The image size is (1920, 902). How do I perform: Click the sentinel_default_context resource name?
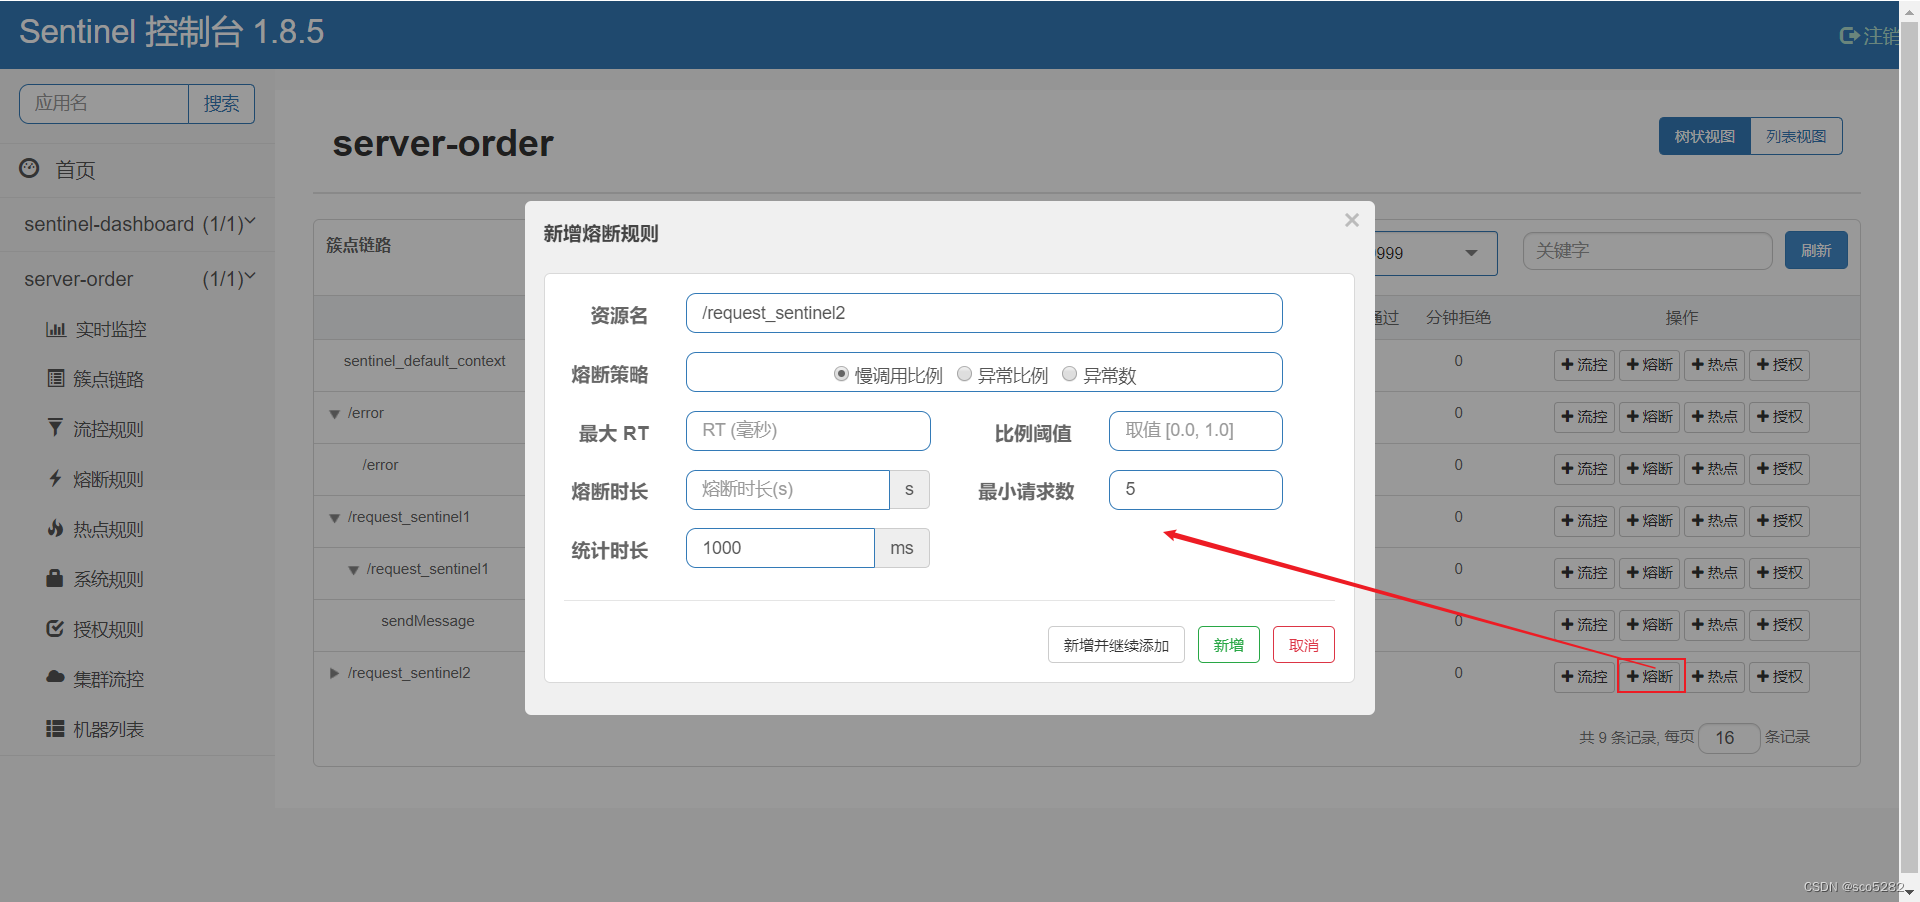click(425, 361)
